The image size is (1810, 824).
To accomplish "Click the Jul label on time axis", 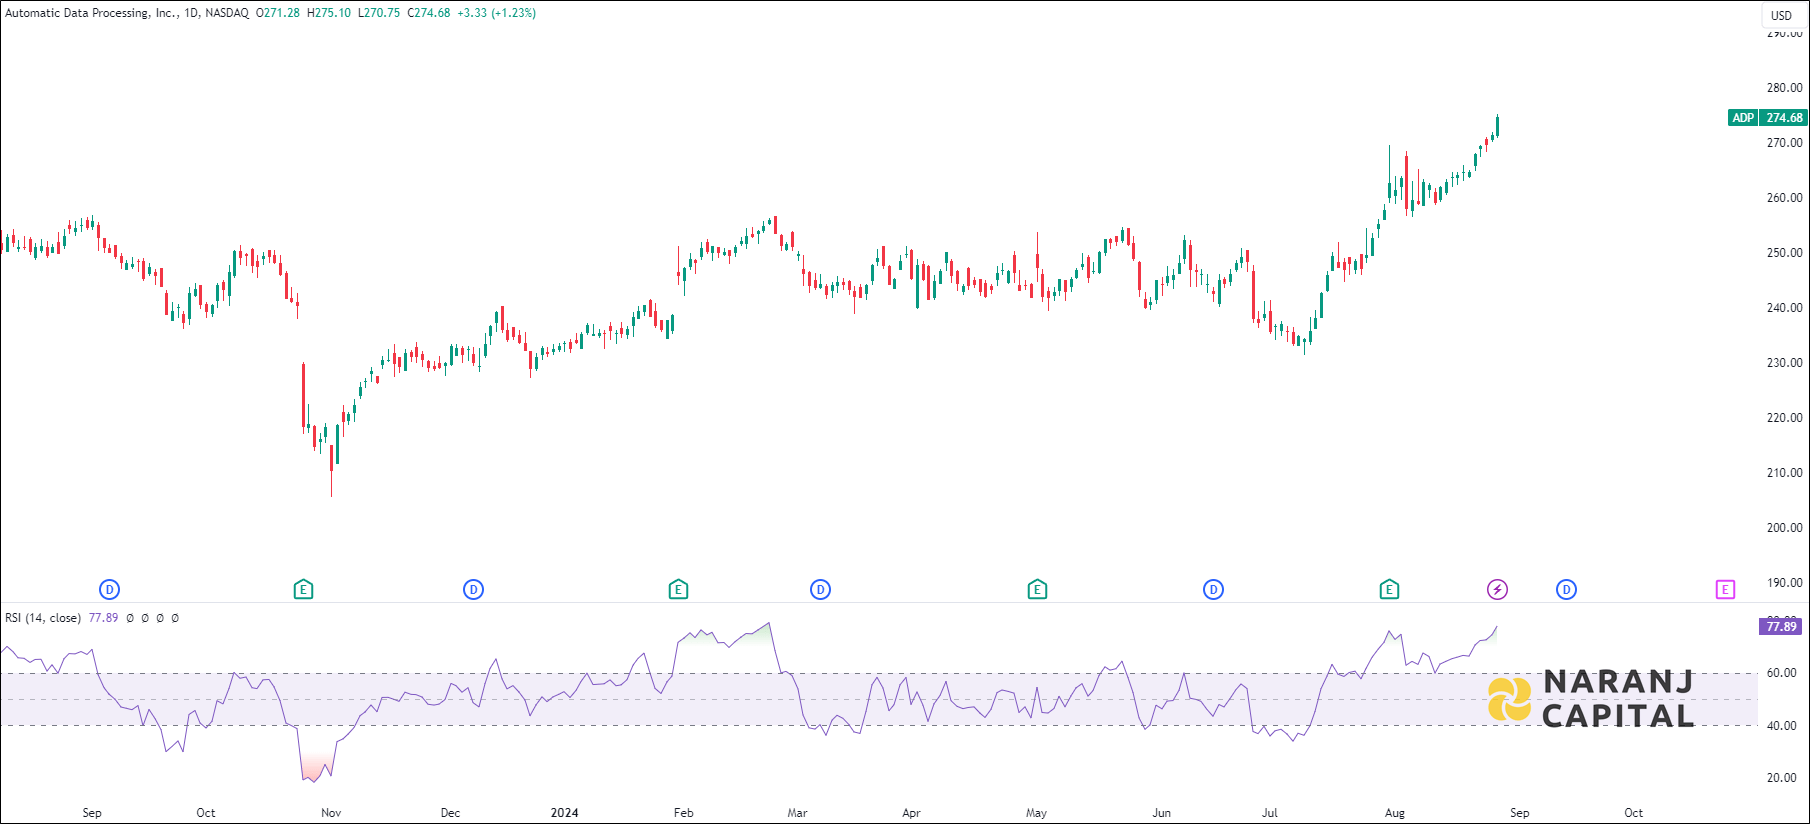I will click(x=1269, y=813).
